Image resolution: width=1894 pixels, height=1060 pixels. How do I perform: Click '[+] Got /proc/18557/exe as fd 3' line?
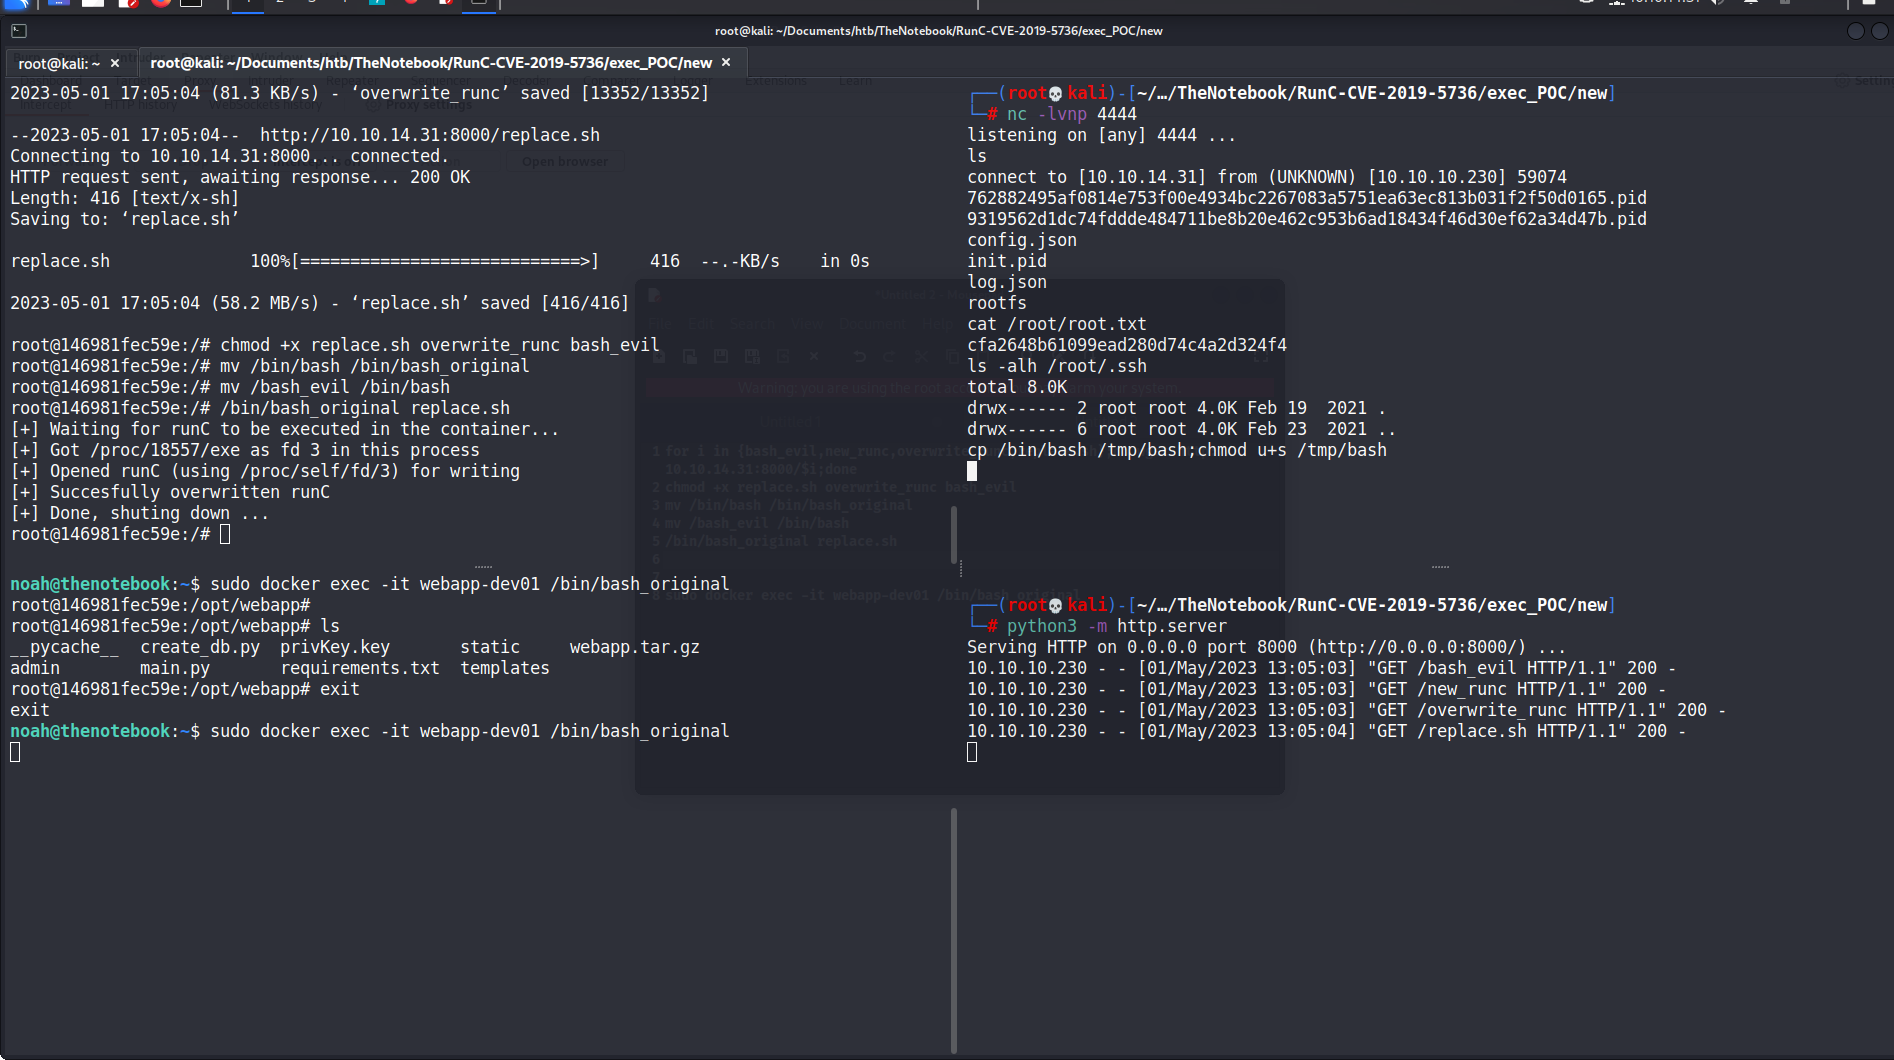(245, 450)
